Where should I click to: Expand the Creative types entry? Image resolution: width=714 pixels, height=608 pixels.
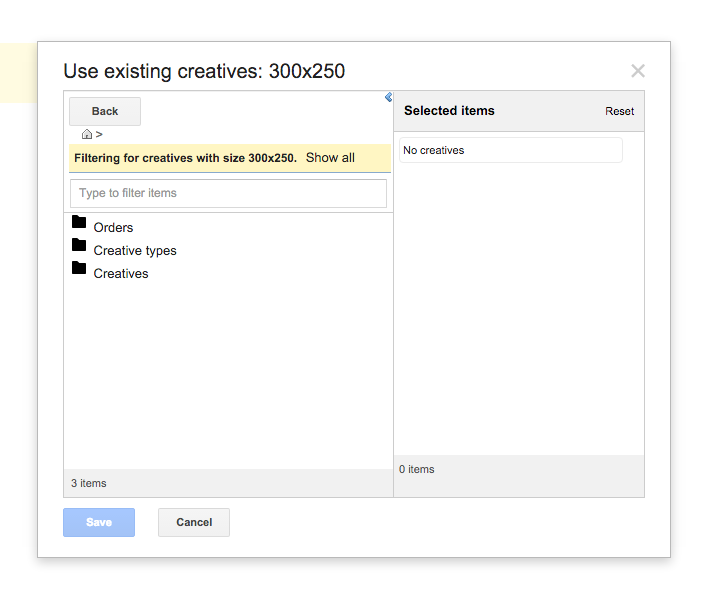click(135, 251)
